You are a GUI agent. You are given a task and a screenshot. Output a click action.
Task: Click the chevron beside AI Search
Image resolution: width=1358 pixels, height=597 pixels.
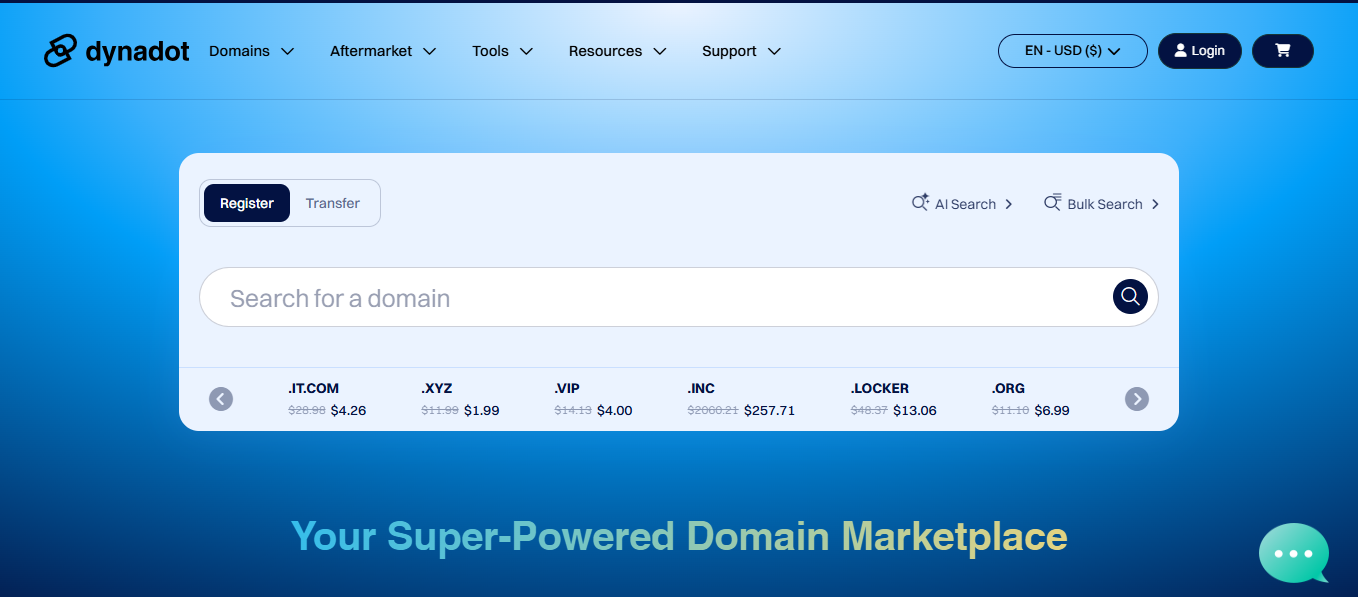point(1009,204)
